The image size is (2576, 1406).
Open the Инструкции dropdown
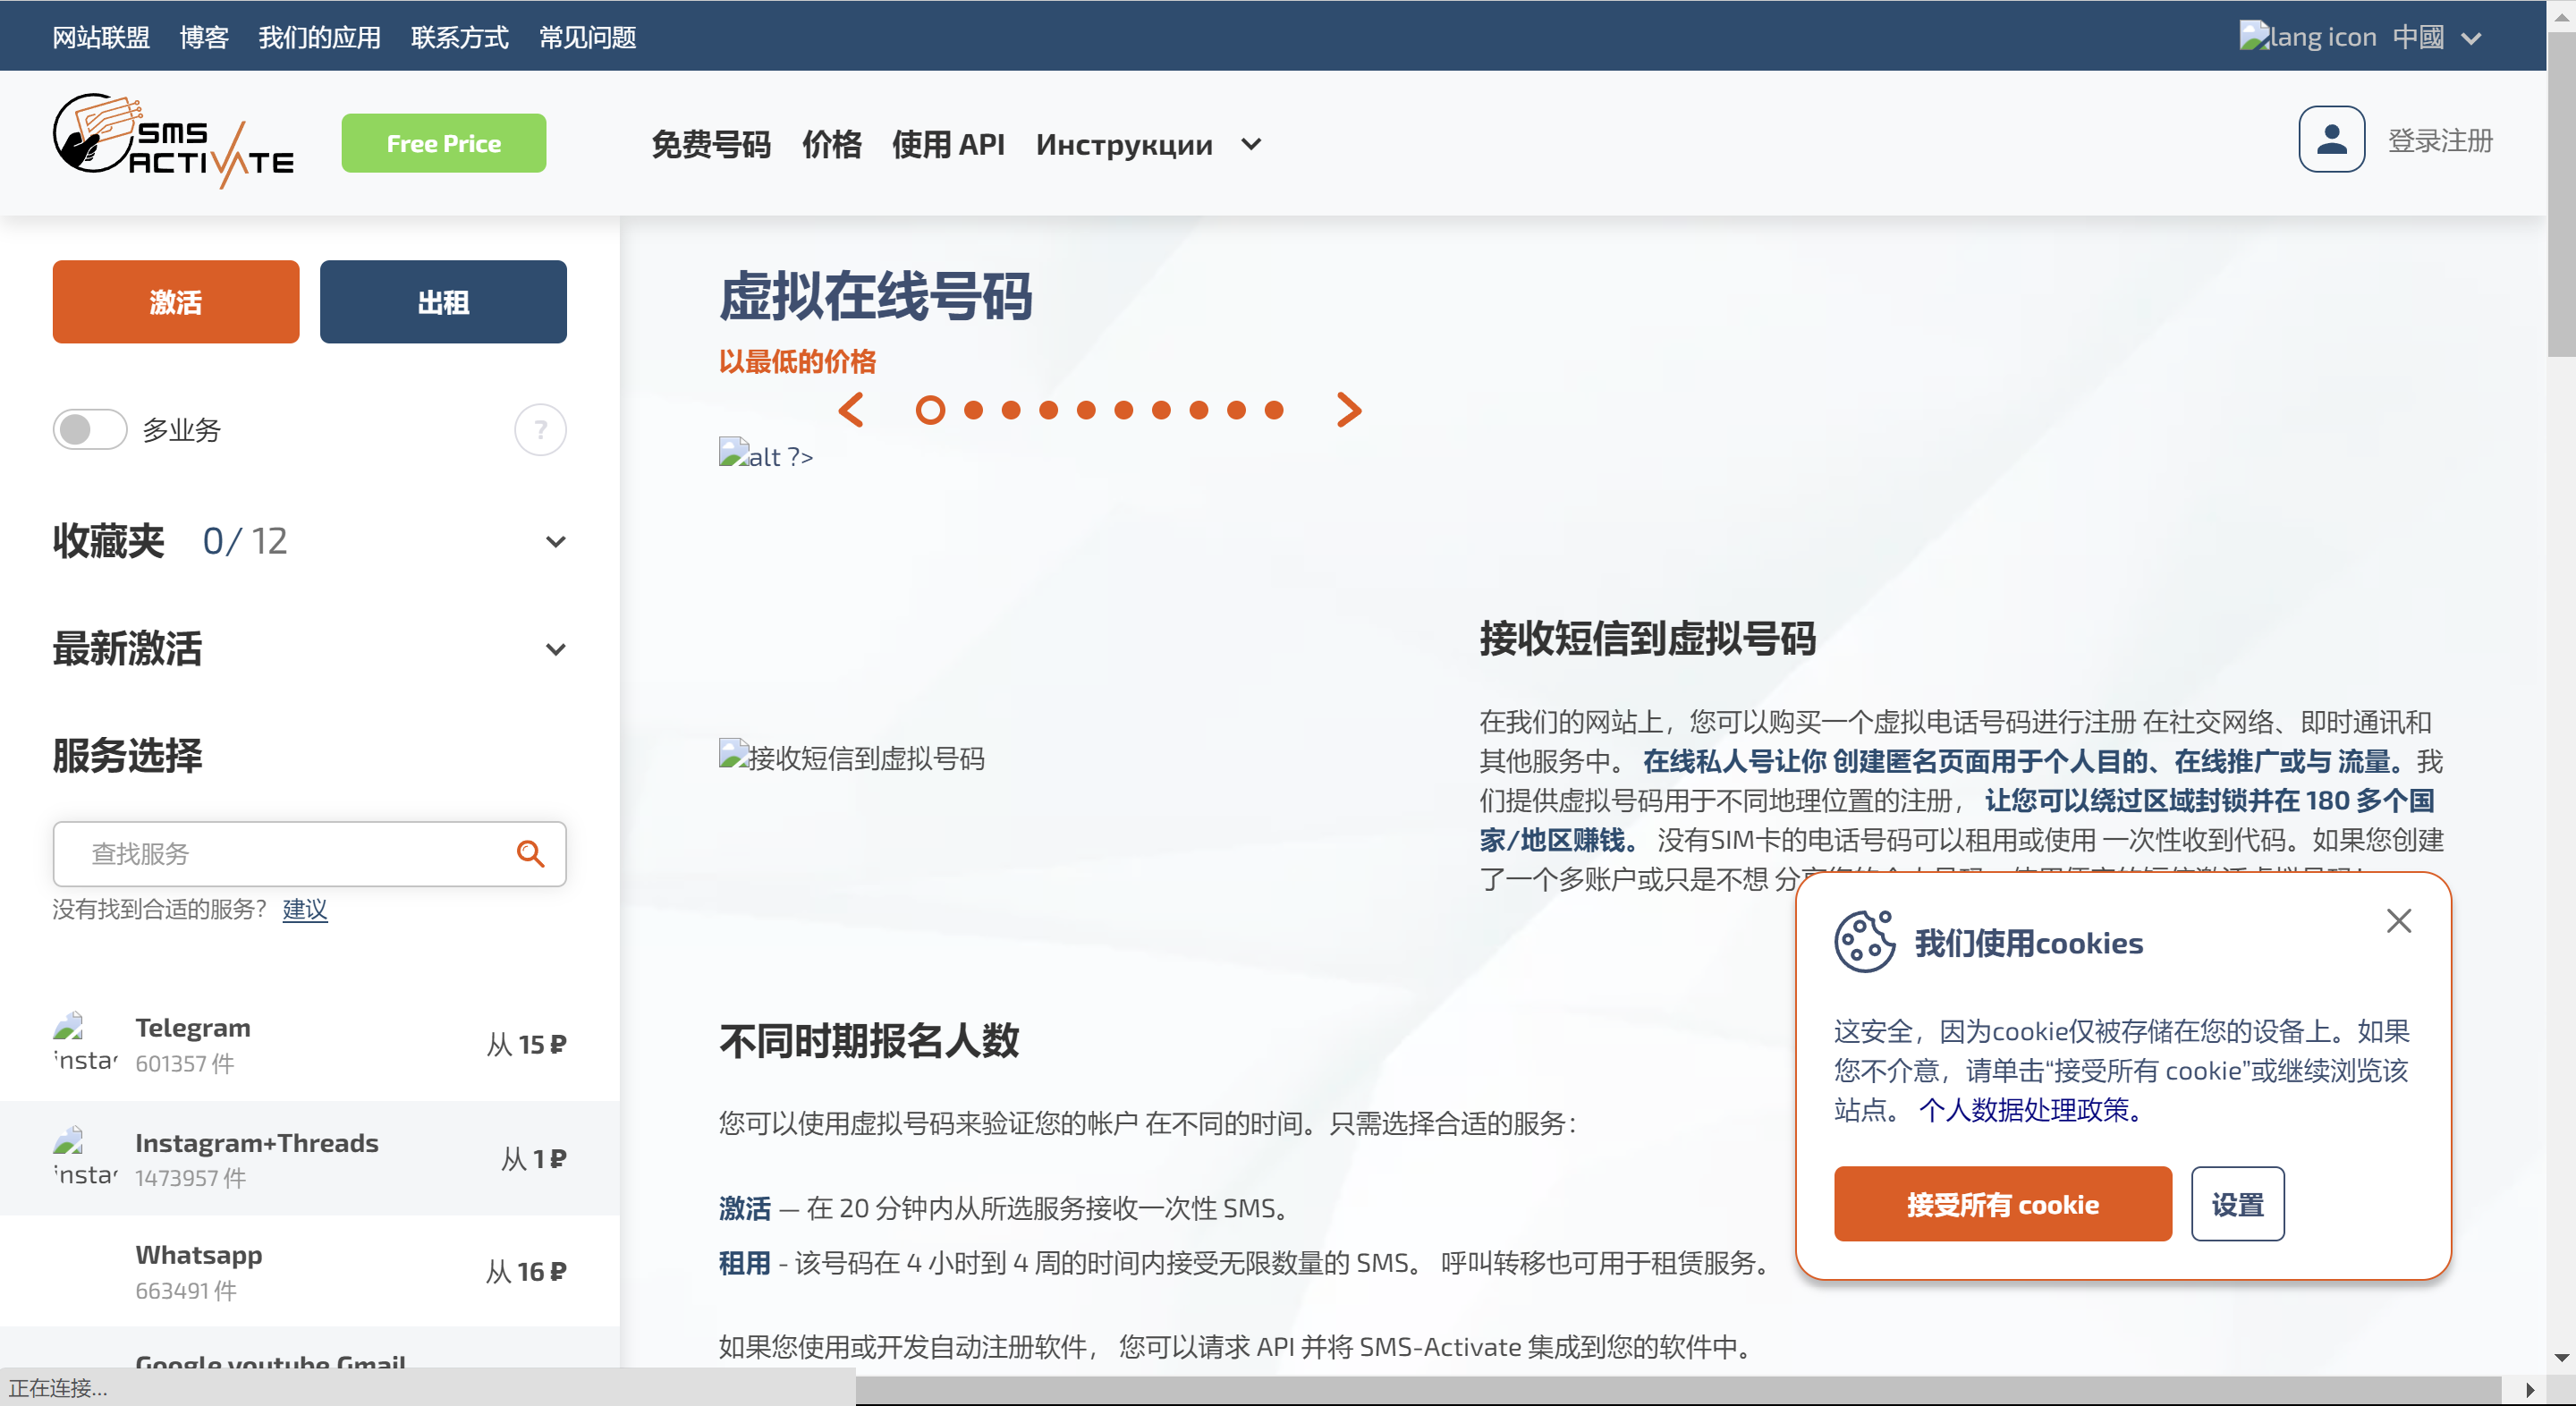[1148, 144]
